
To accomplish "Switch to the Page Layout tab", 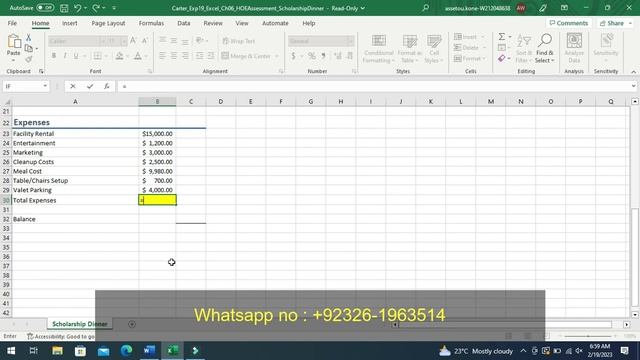I will (x=108, y=23).
